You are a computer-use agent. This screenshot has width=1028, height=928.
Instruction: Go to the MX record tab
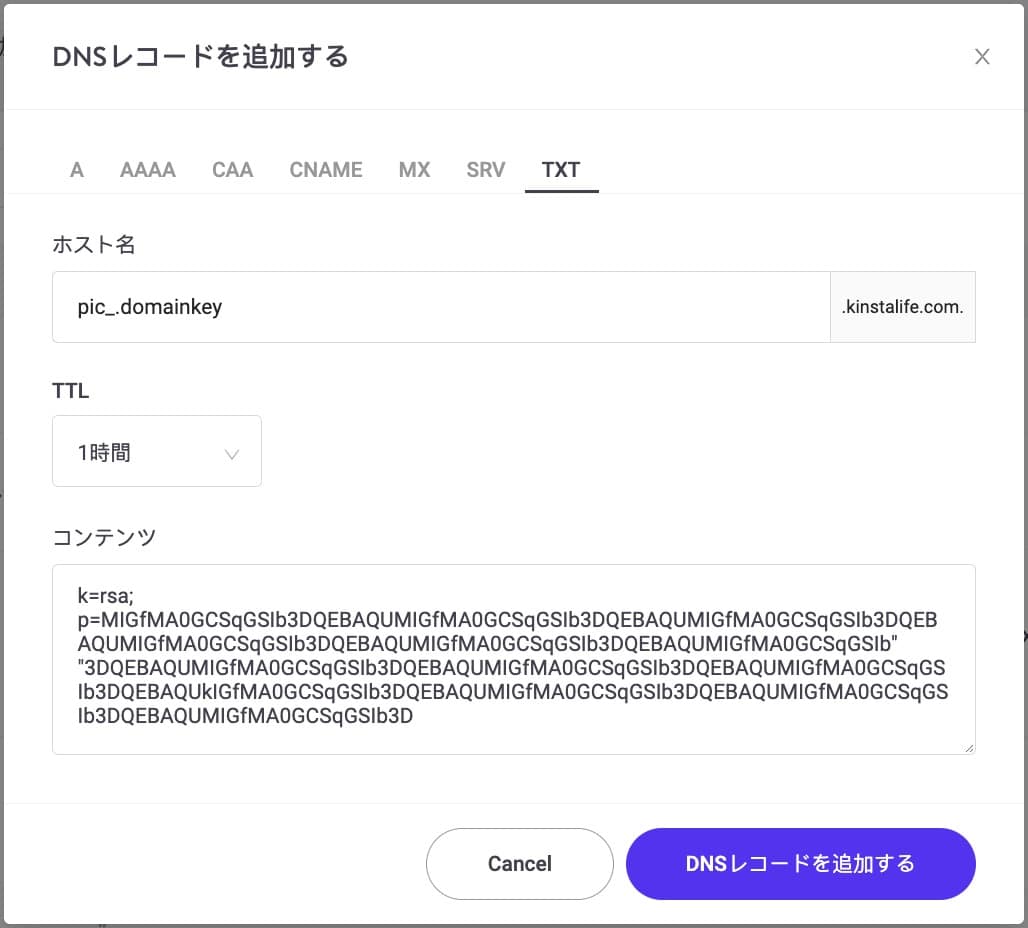(x=414, y=170)
